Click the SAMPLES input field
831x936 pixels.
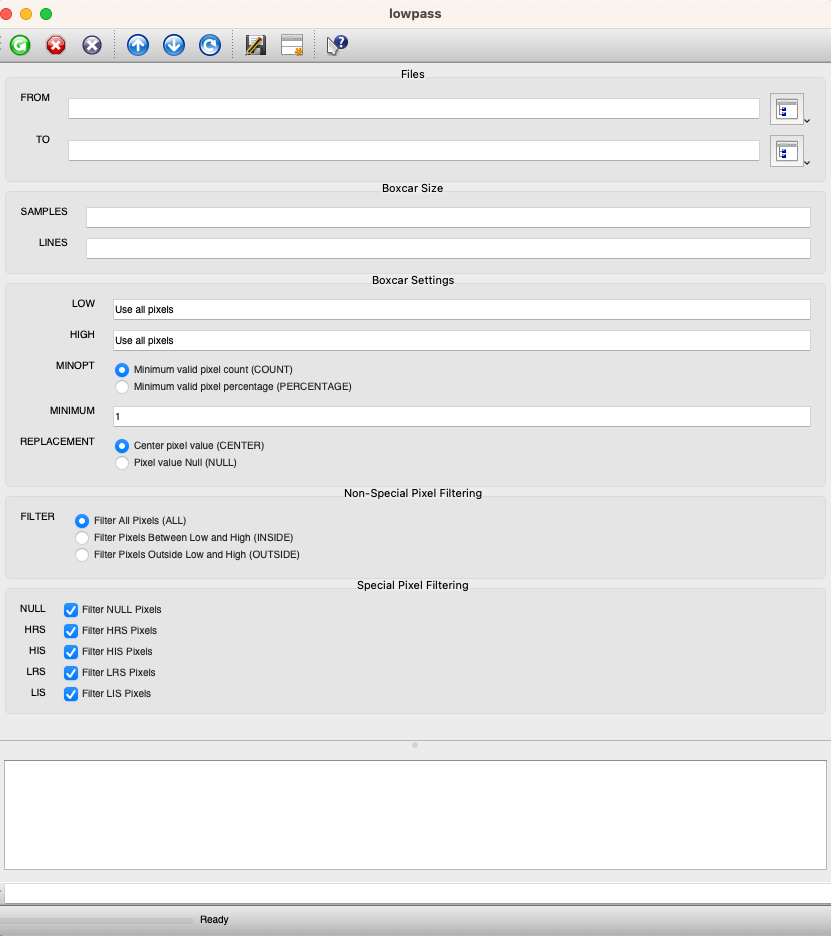click(x=447, y=218)
